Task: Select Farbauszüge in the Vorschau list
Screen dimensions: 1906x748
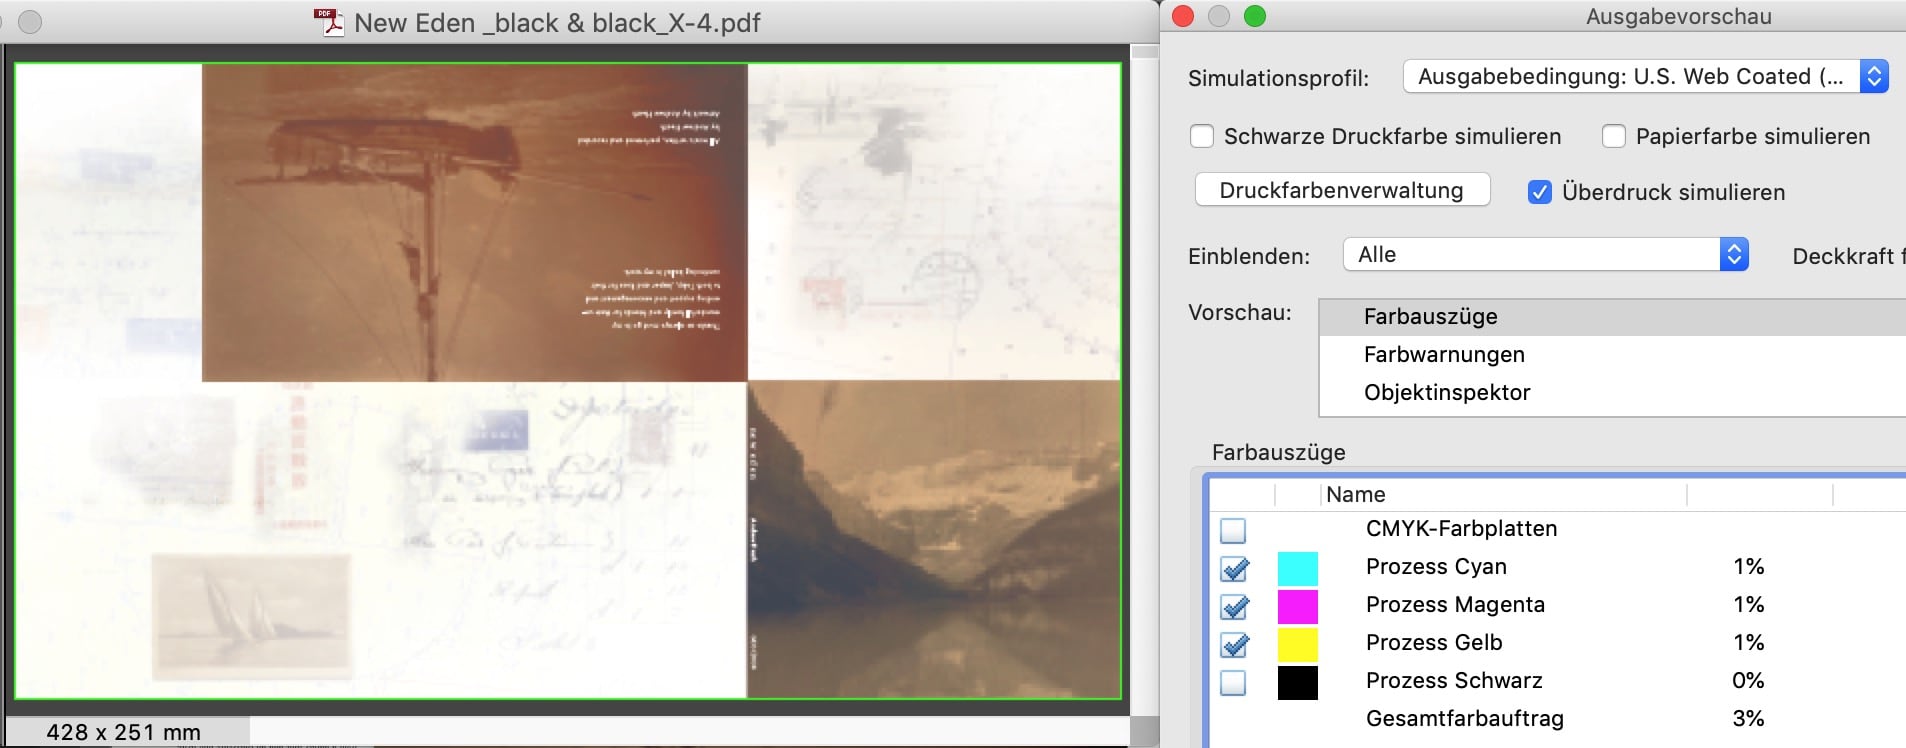Action: tap(1612, 317)
